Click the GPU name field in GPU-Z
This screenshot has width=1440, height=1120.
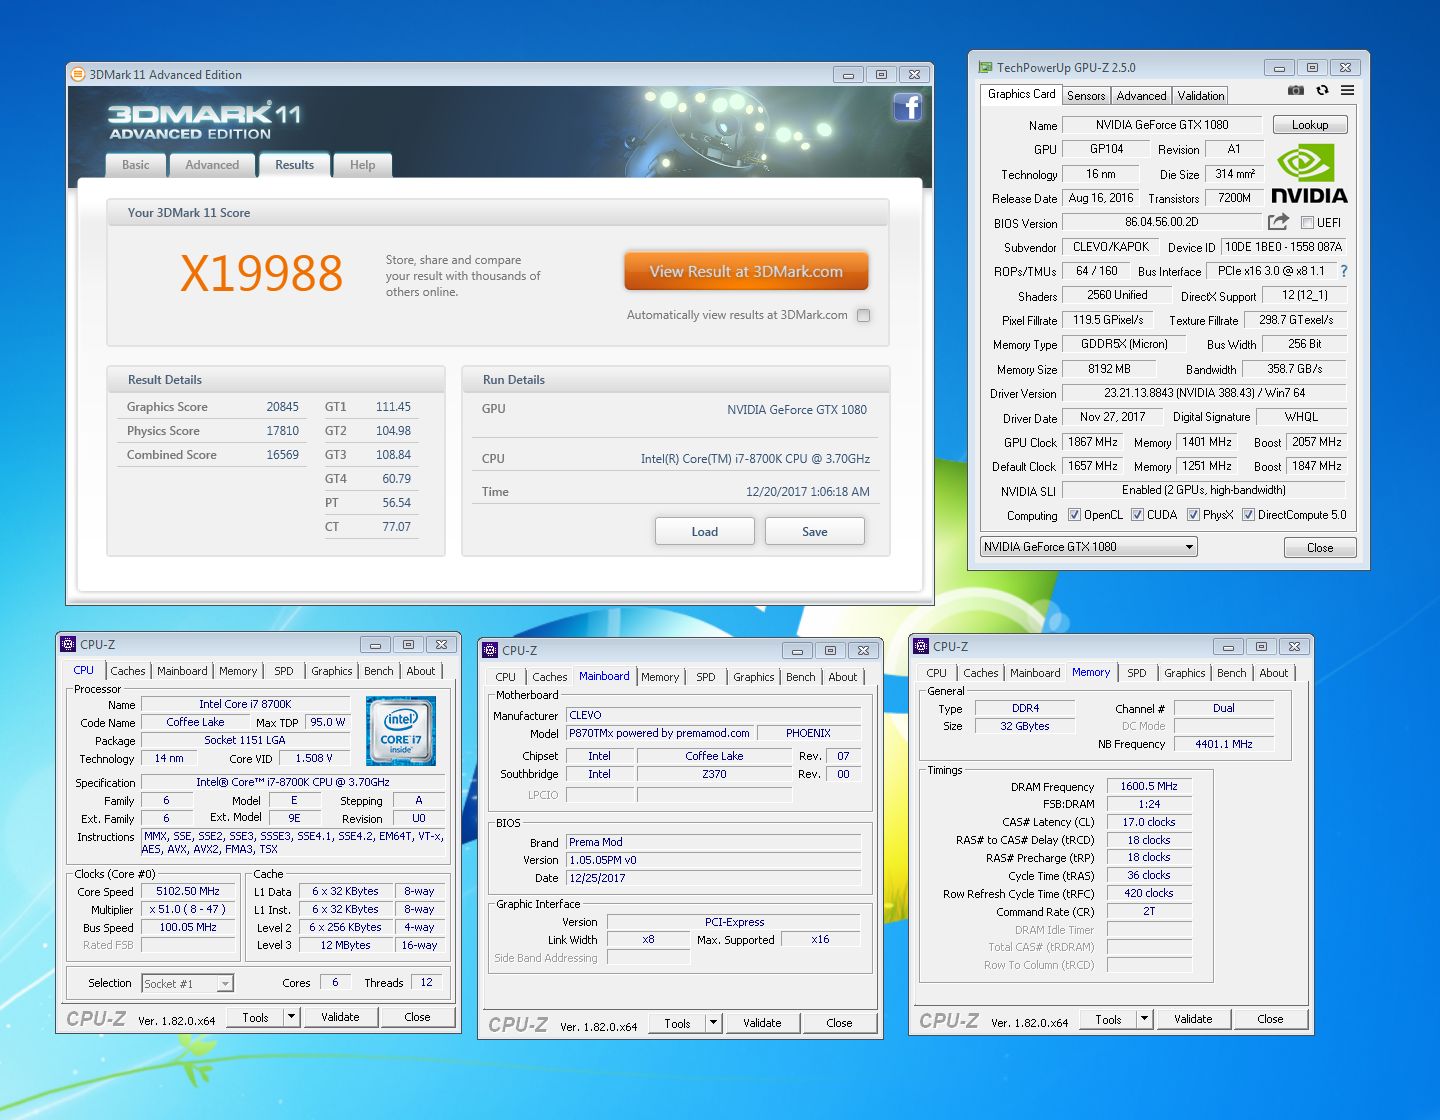coord(1162,125)
